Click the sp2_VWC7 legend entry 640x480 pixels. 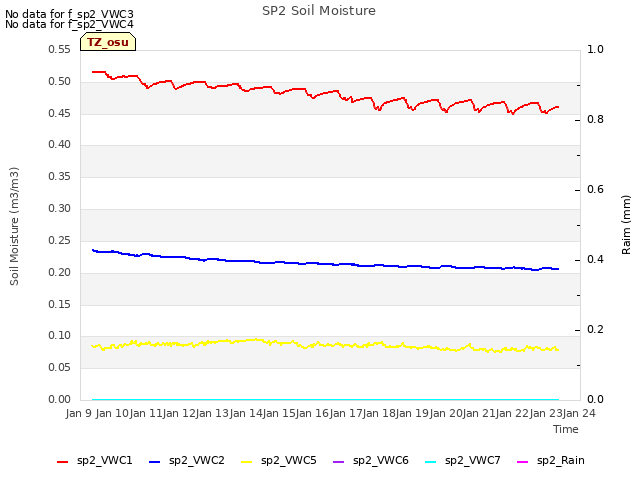[x=463, y=461]
